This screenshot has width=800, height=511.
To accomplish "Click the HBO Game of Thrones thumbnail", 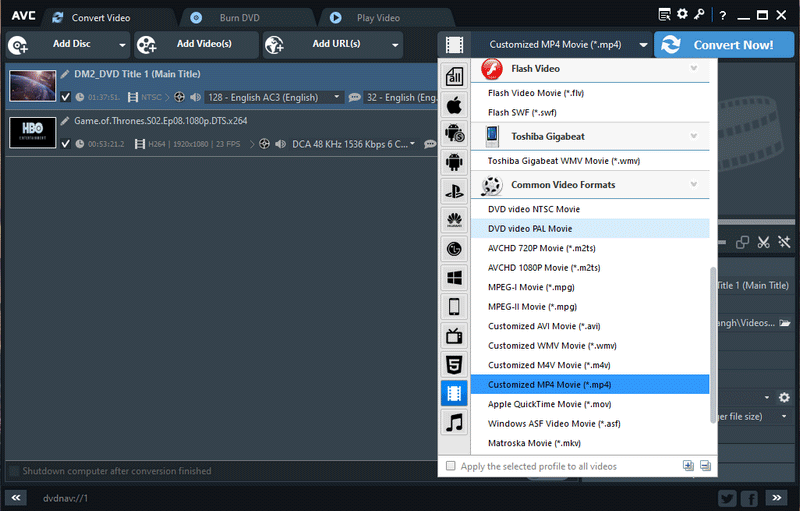I will click(33, 132).
